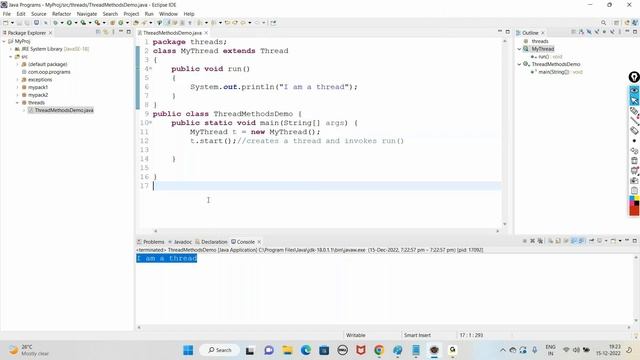Screen dimensions: 640x360
Task: Click the Windows Start button
Action: (188, 350)
